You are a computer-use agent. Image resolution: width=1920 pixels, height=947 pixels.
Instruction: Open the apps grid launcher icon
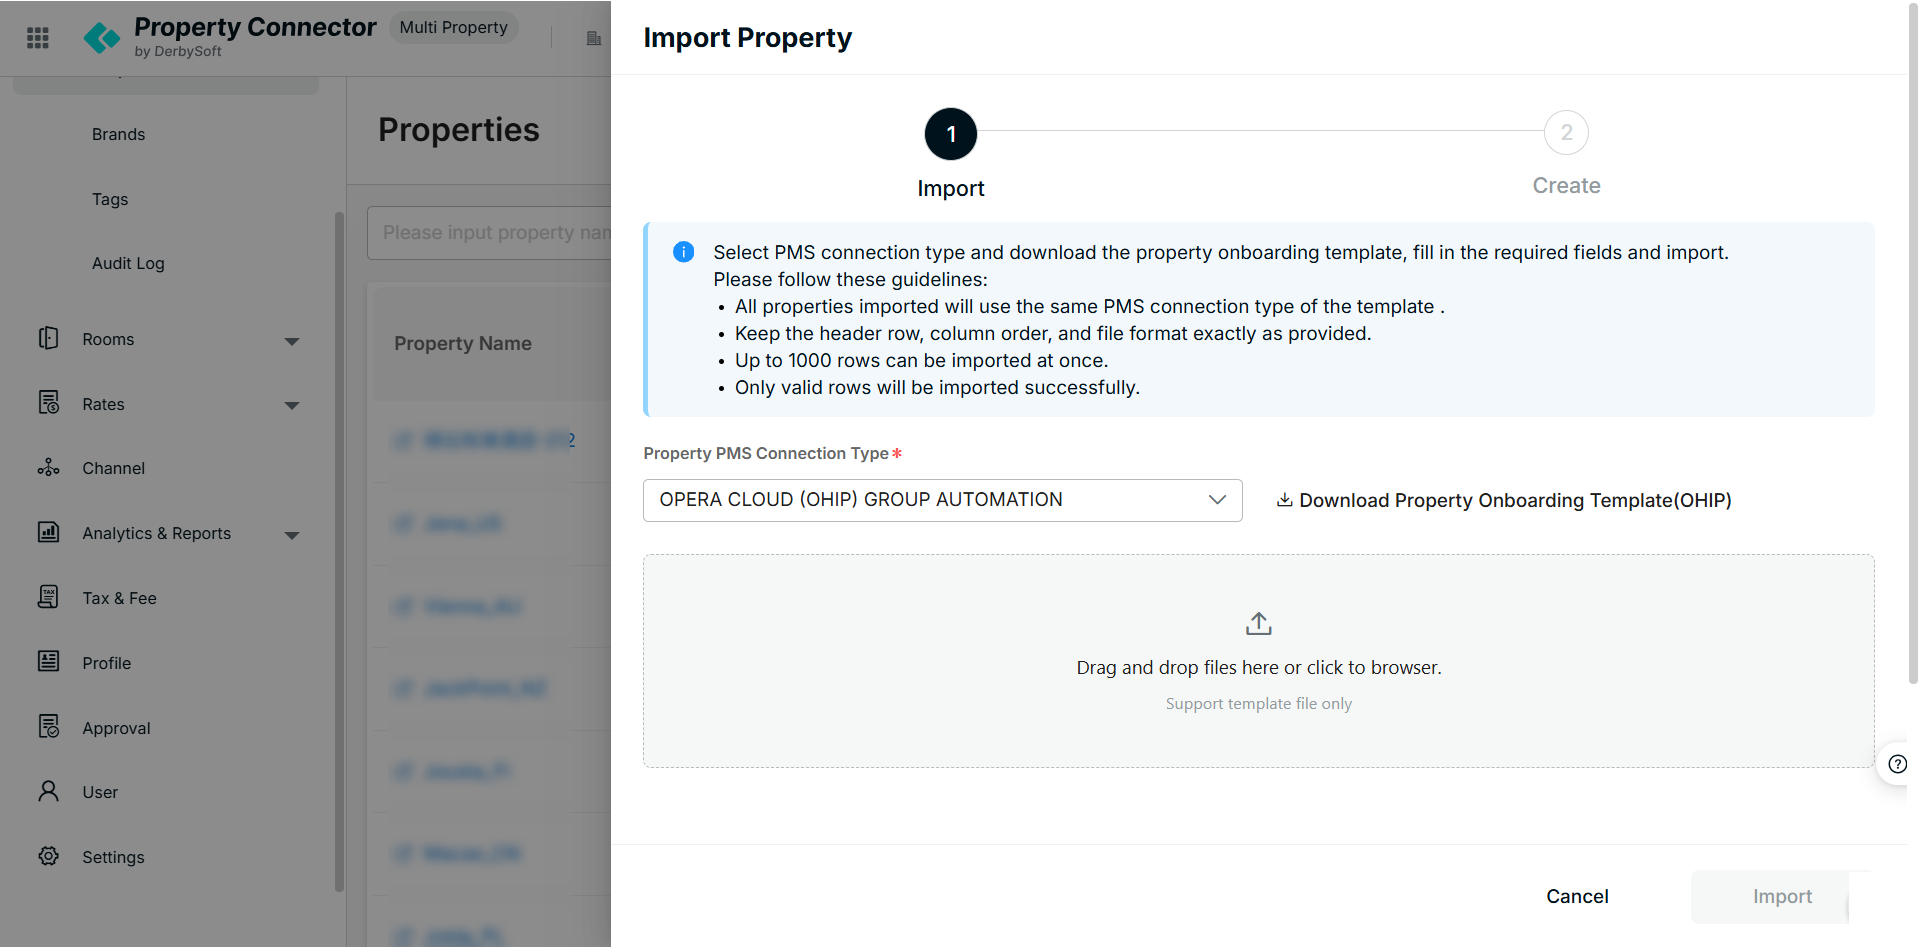pos(38,38)
